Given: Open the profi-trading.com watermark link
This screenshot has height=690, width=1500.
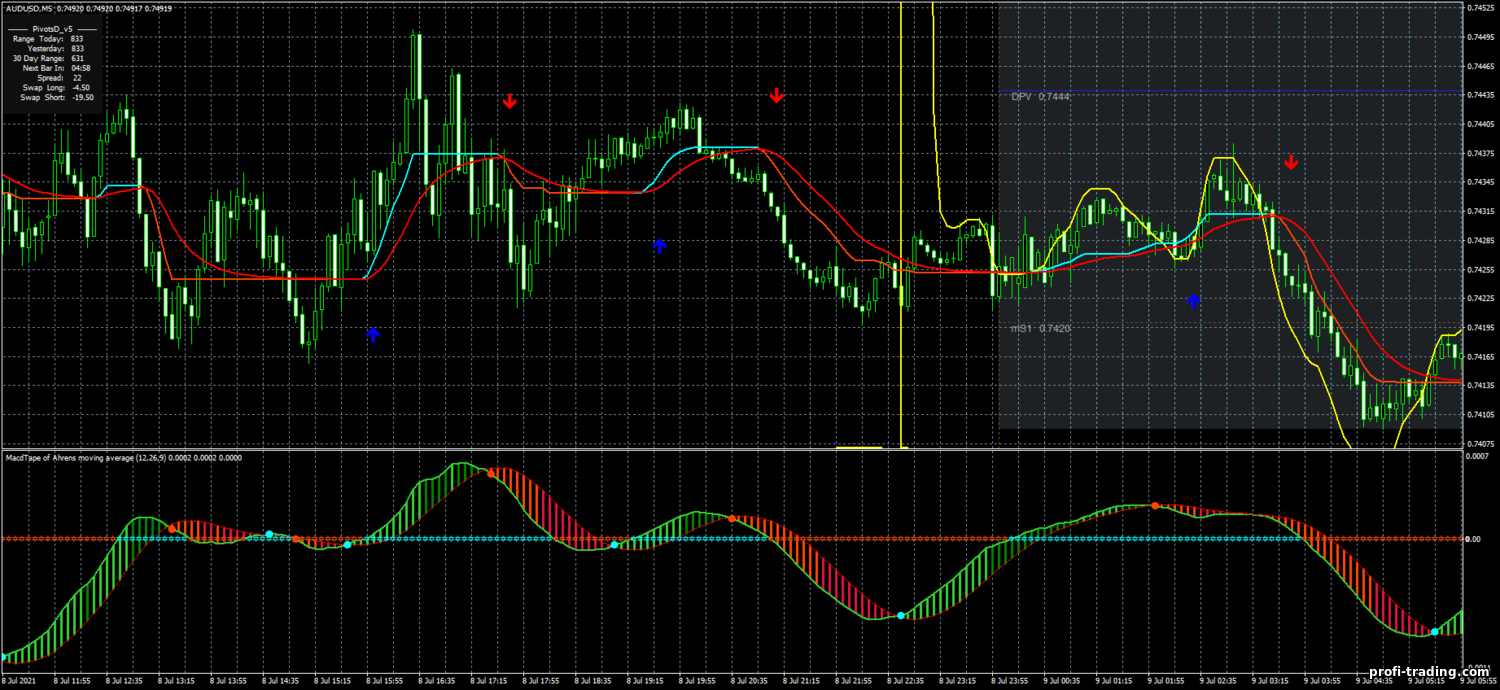Looking at the screenshot, I should click(x=1428, y=674).
